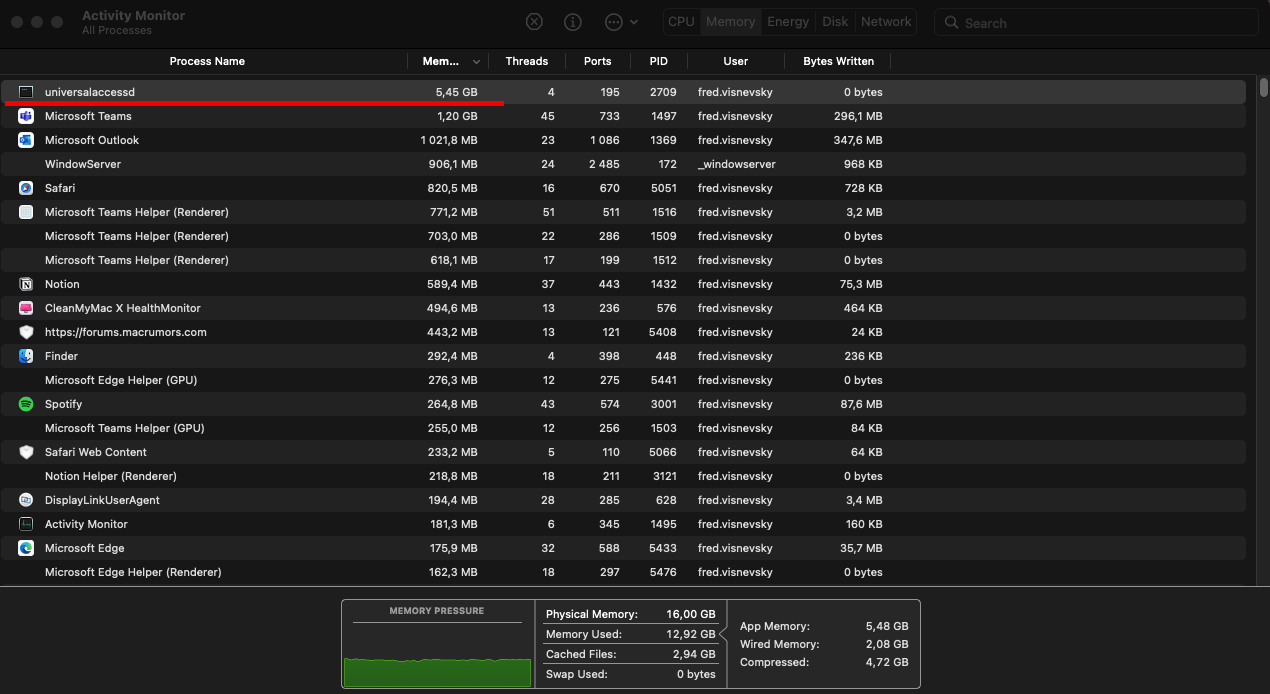Screen dimensions: 1270x694
Task: Click the App Memory 5,48 GB entry
Action: point(824,626)
